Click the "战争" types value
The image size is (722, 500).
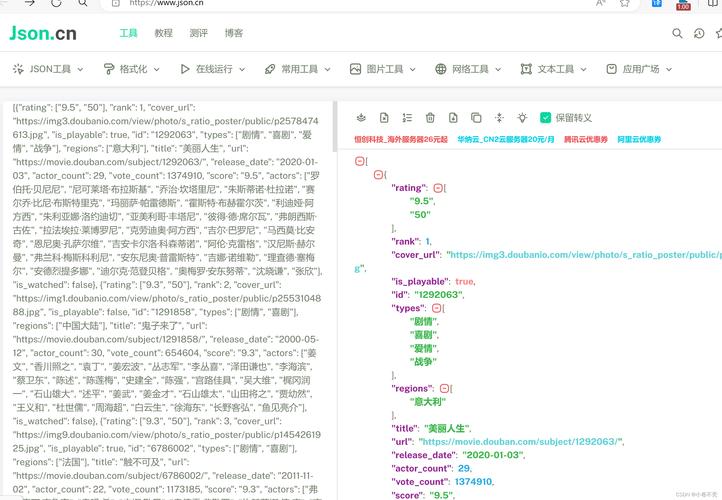point(423,362)
